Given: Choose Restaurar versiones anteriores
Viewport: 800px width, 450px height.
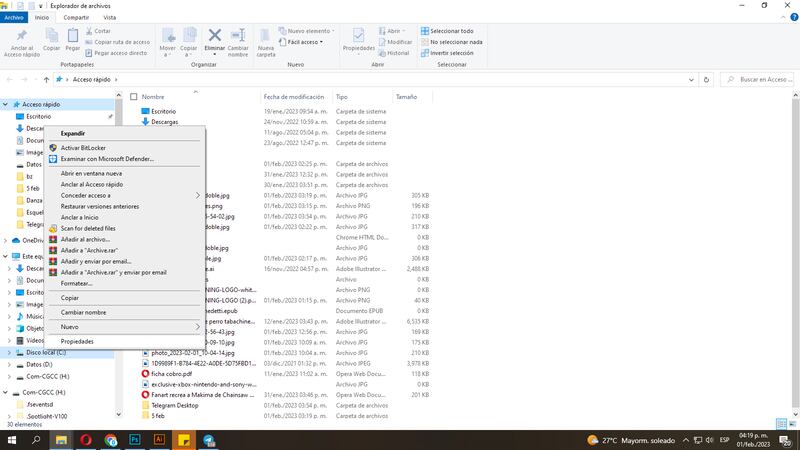Looking at the screenshot, I should click(x=124, y=207).
